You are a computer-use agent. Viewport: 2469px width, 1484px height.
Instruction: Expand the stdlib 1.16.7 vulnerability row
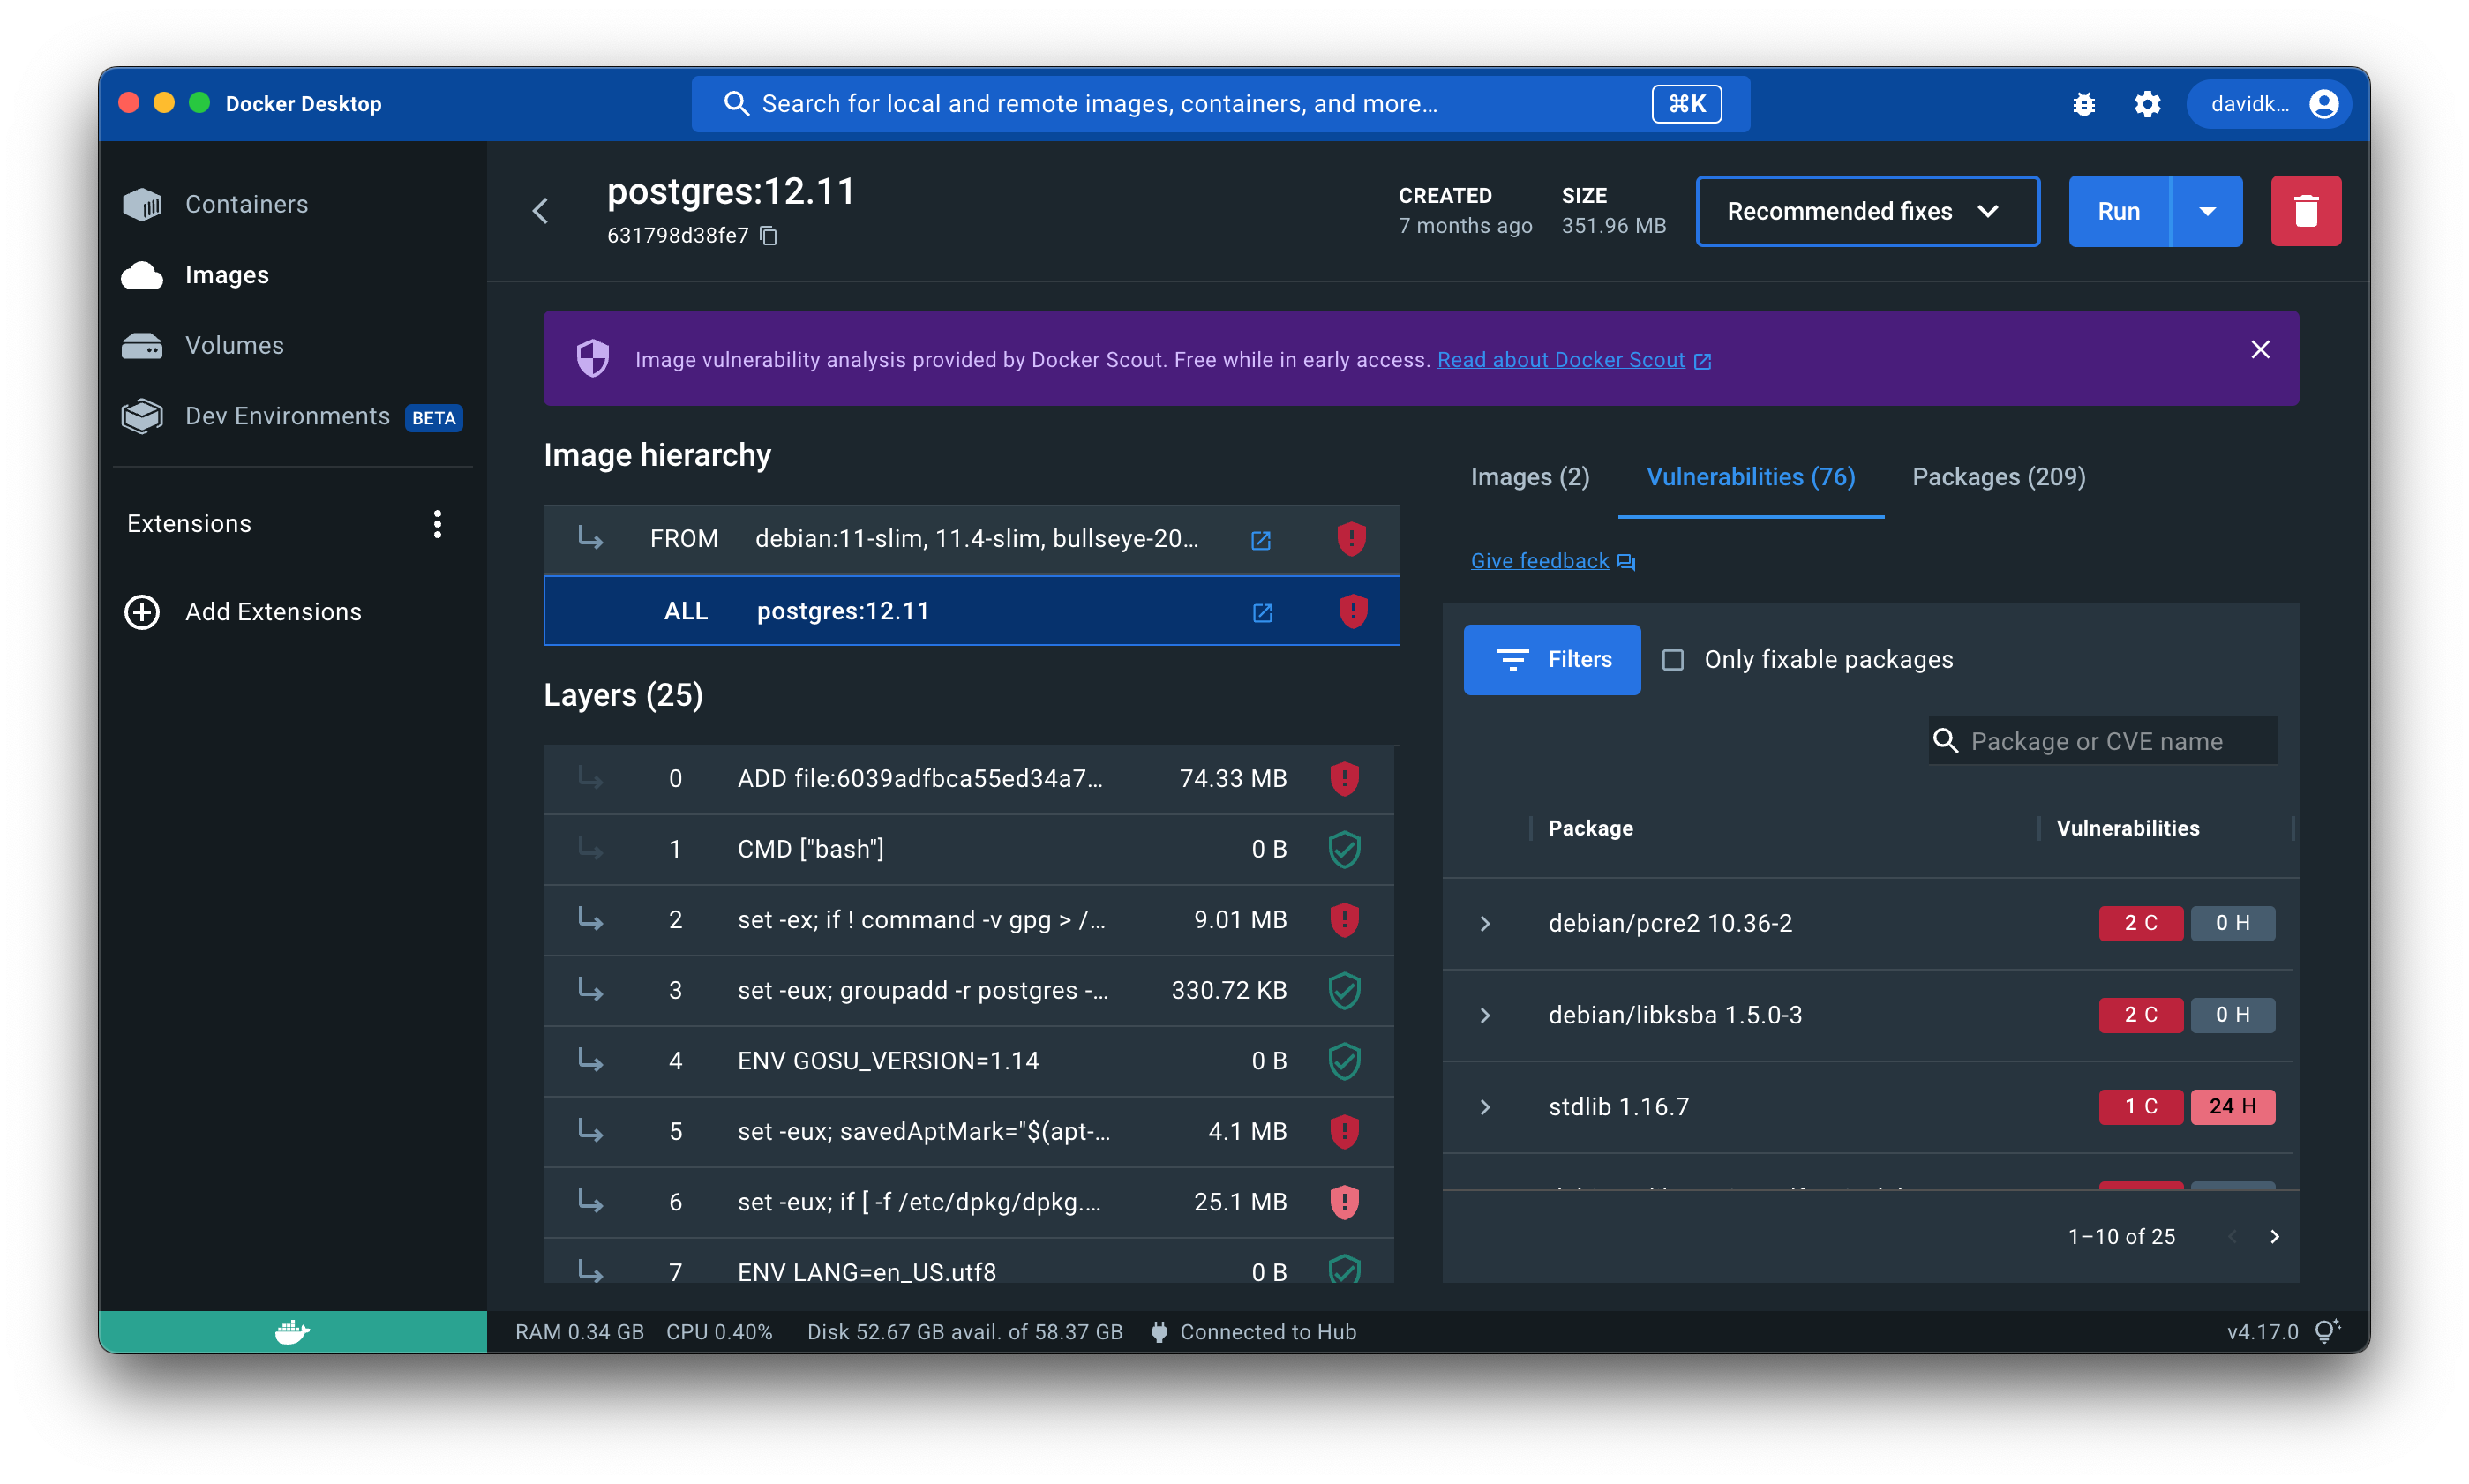(1487, 1106)
